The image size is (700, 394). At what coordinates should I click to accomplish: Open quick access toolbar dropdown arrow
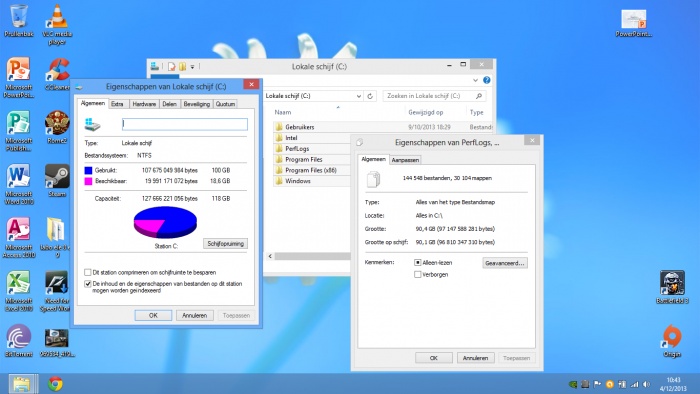coord(192,67)
